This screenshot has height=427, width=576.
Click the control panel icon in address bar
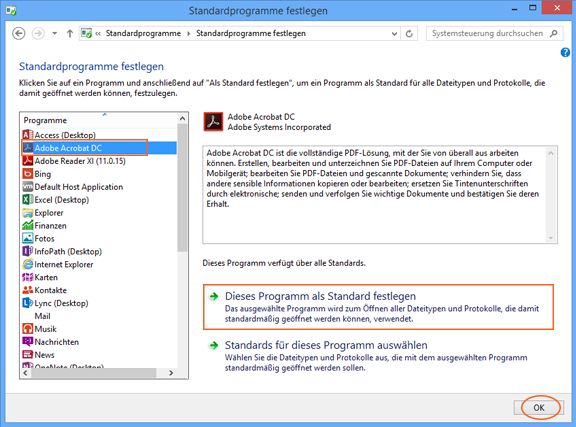coord(86,33)
